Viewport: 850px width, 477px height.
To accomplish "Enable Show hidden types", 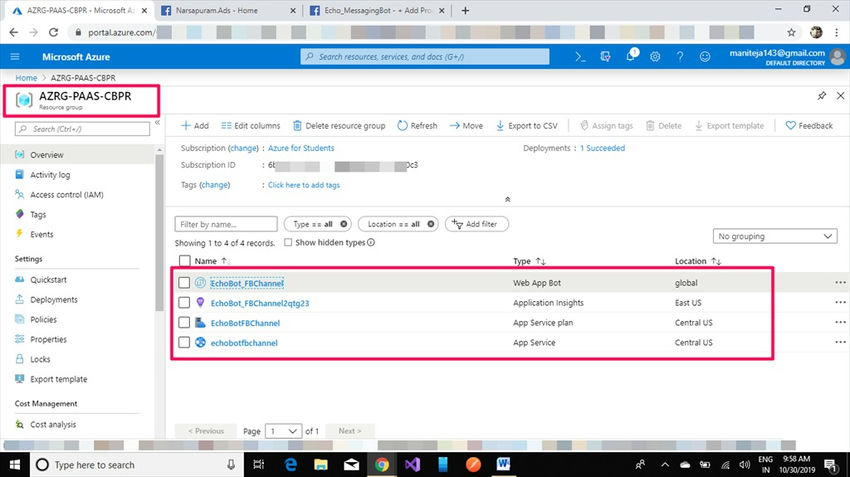I will [288, 242].
